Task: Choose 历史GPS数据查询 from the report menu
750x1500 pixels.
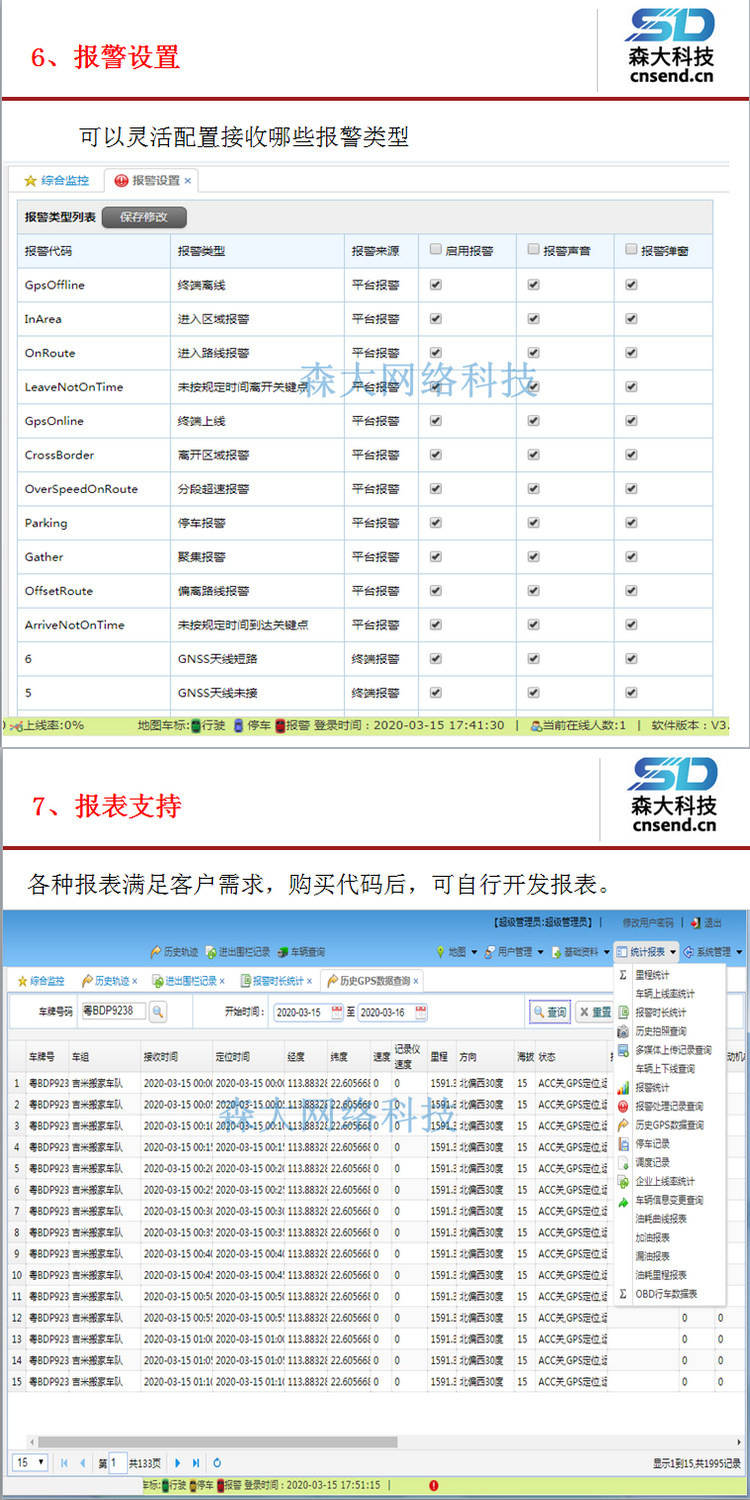Action: point(669,1125)
